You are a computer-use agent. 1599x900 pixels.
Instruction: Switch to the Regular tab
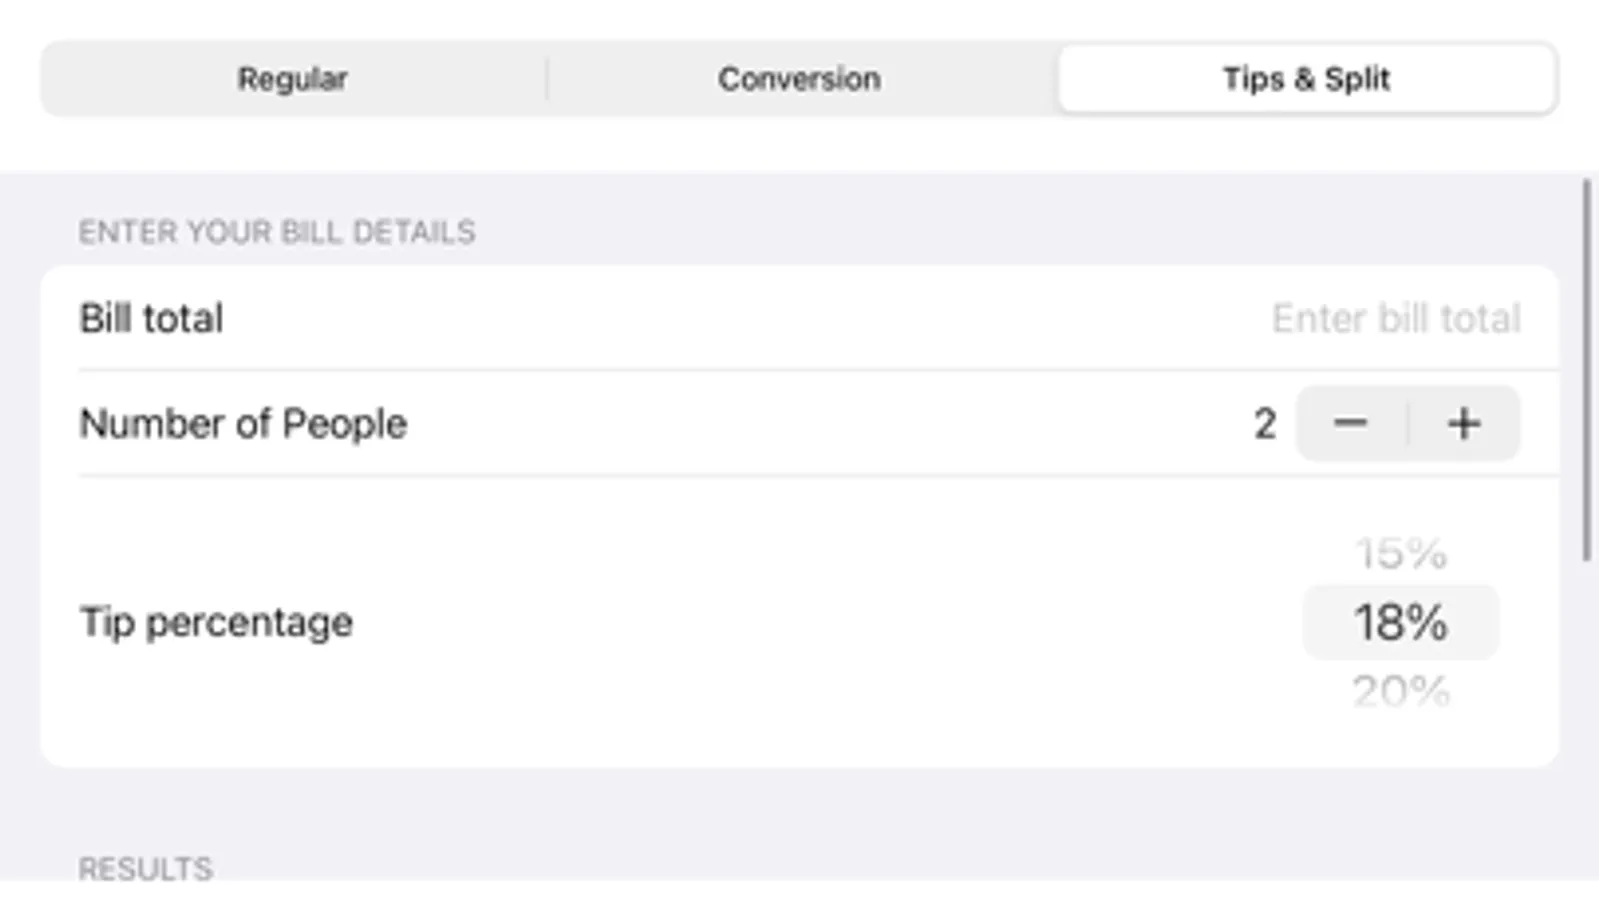coord(291,78)
